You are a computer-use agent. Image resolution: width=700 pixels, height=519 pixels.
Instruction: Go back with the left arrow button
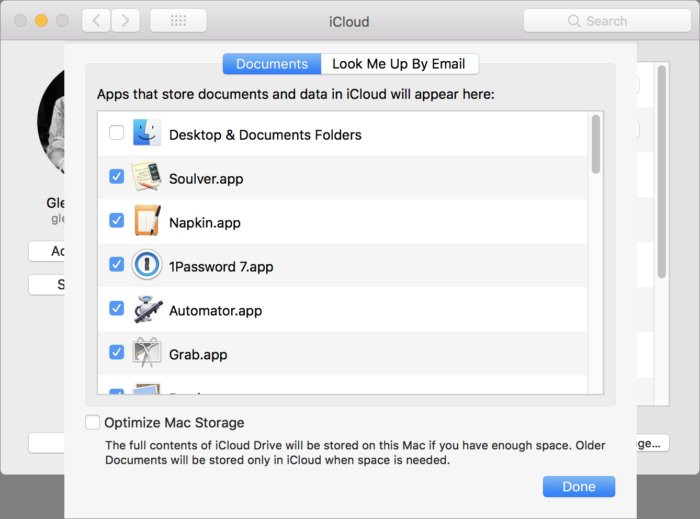point(96,21)
